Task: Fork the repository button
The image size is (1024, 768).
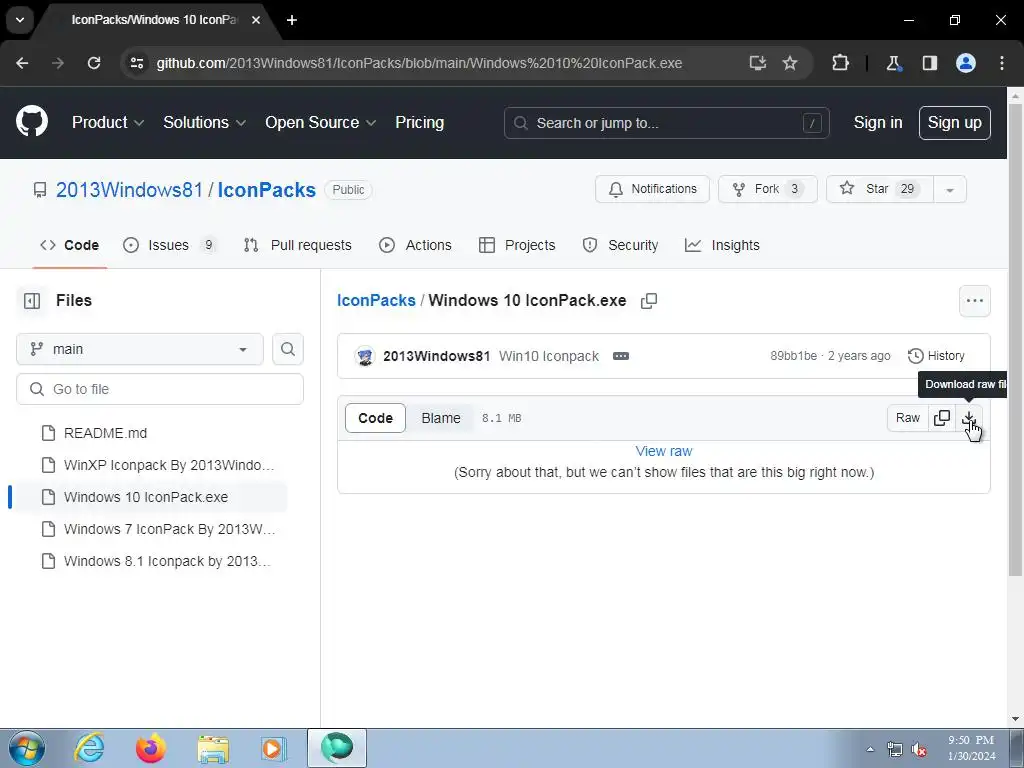Action: pyautogui.click(x=767, y=189)
